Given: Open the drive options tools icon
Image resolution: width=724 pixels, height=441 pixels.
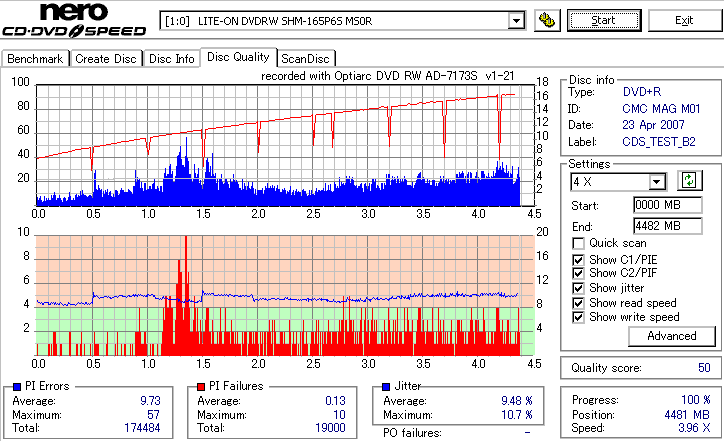Looking at the screenshot, I should pyautogui.click(x=547, y=21).
